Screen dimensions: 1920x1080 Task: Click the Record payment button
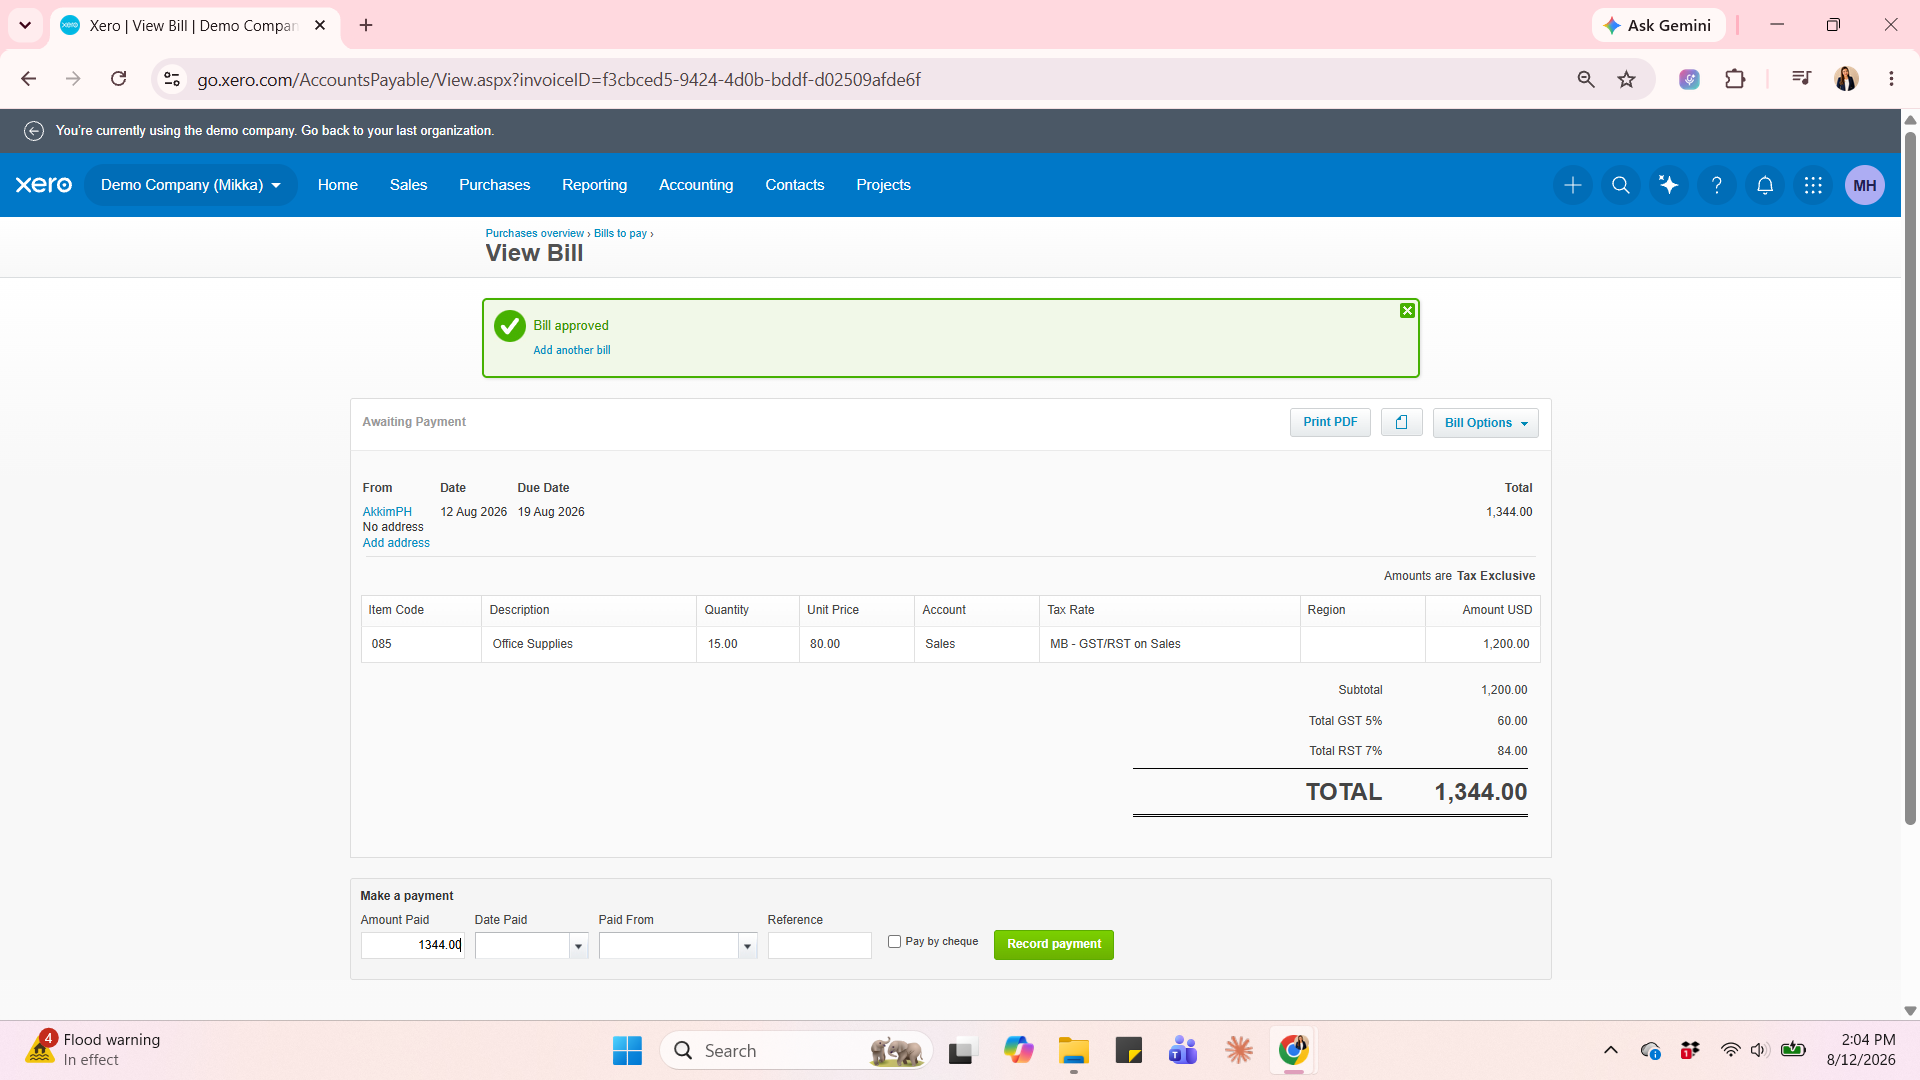[1053, 945]
